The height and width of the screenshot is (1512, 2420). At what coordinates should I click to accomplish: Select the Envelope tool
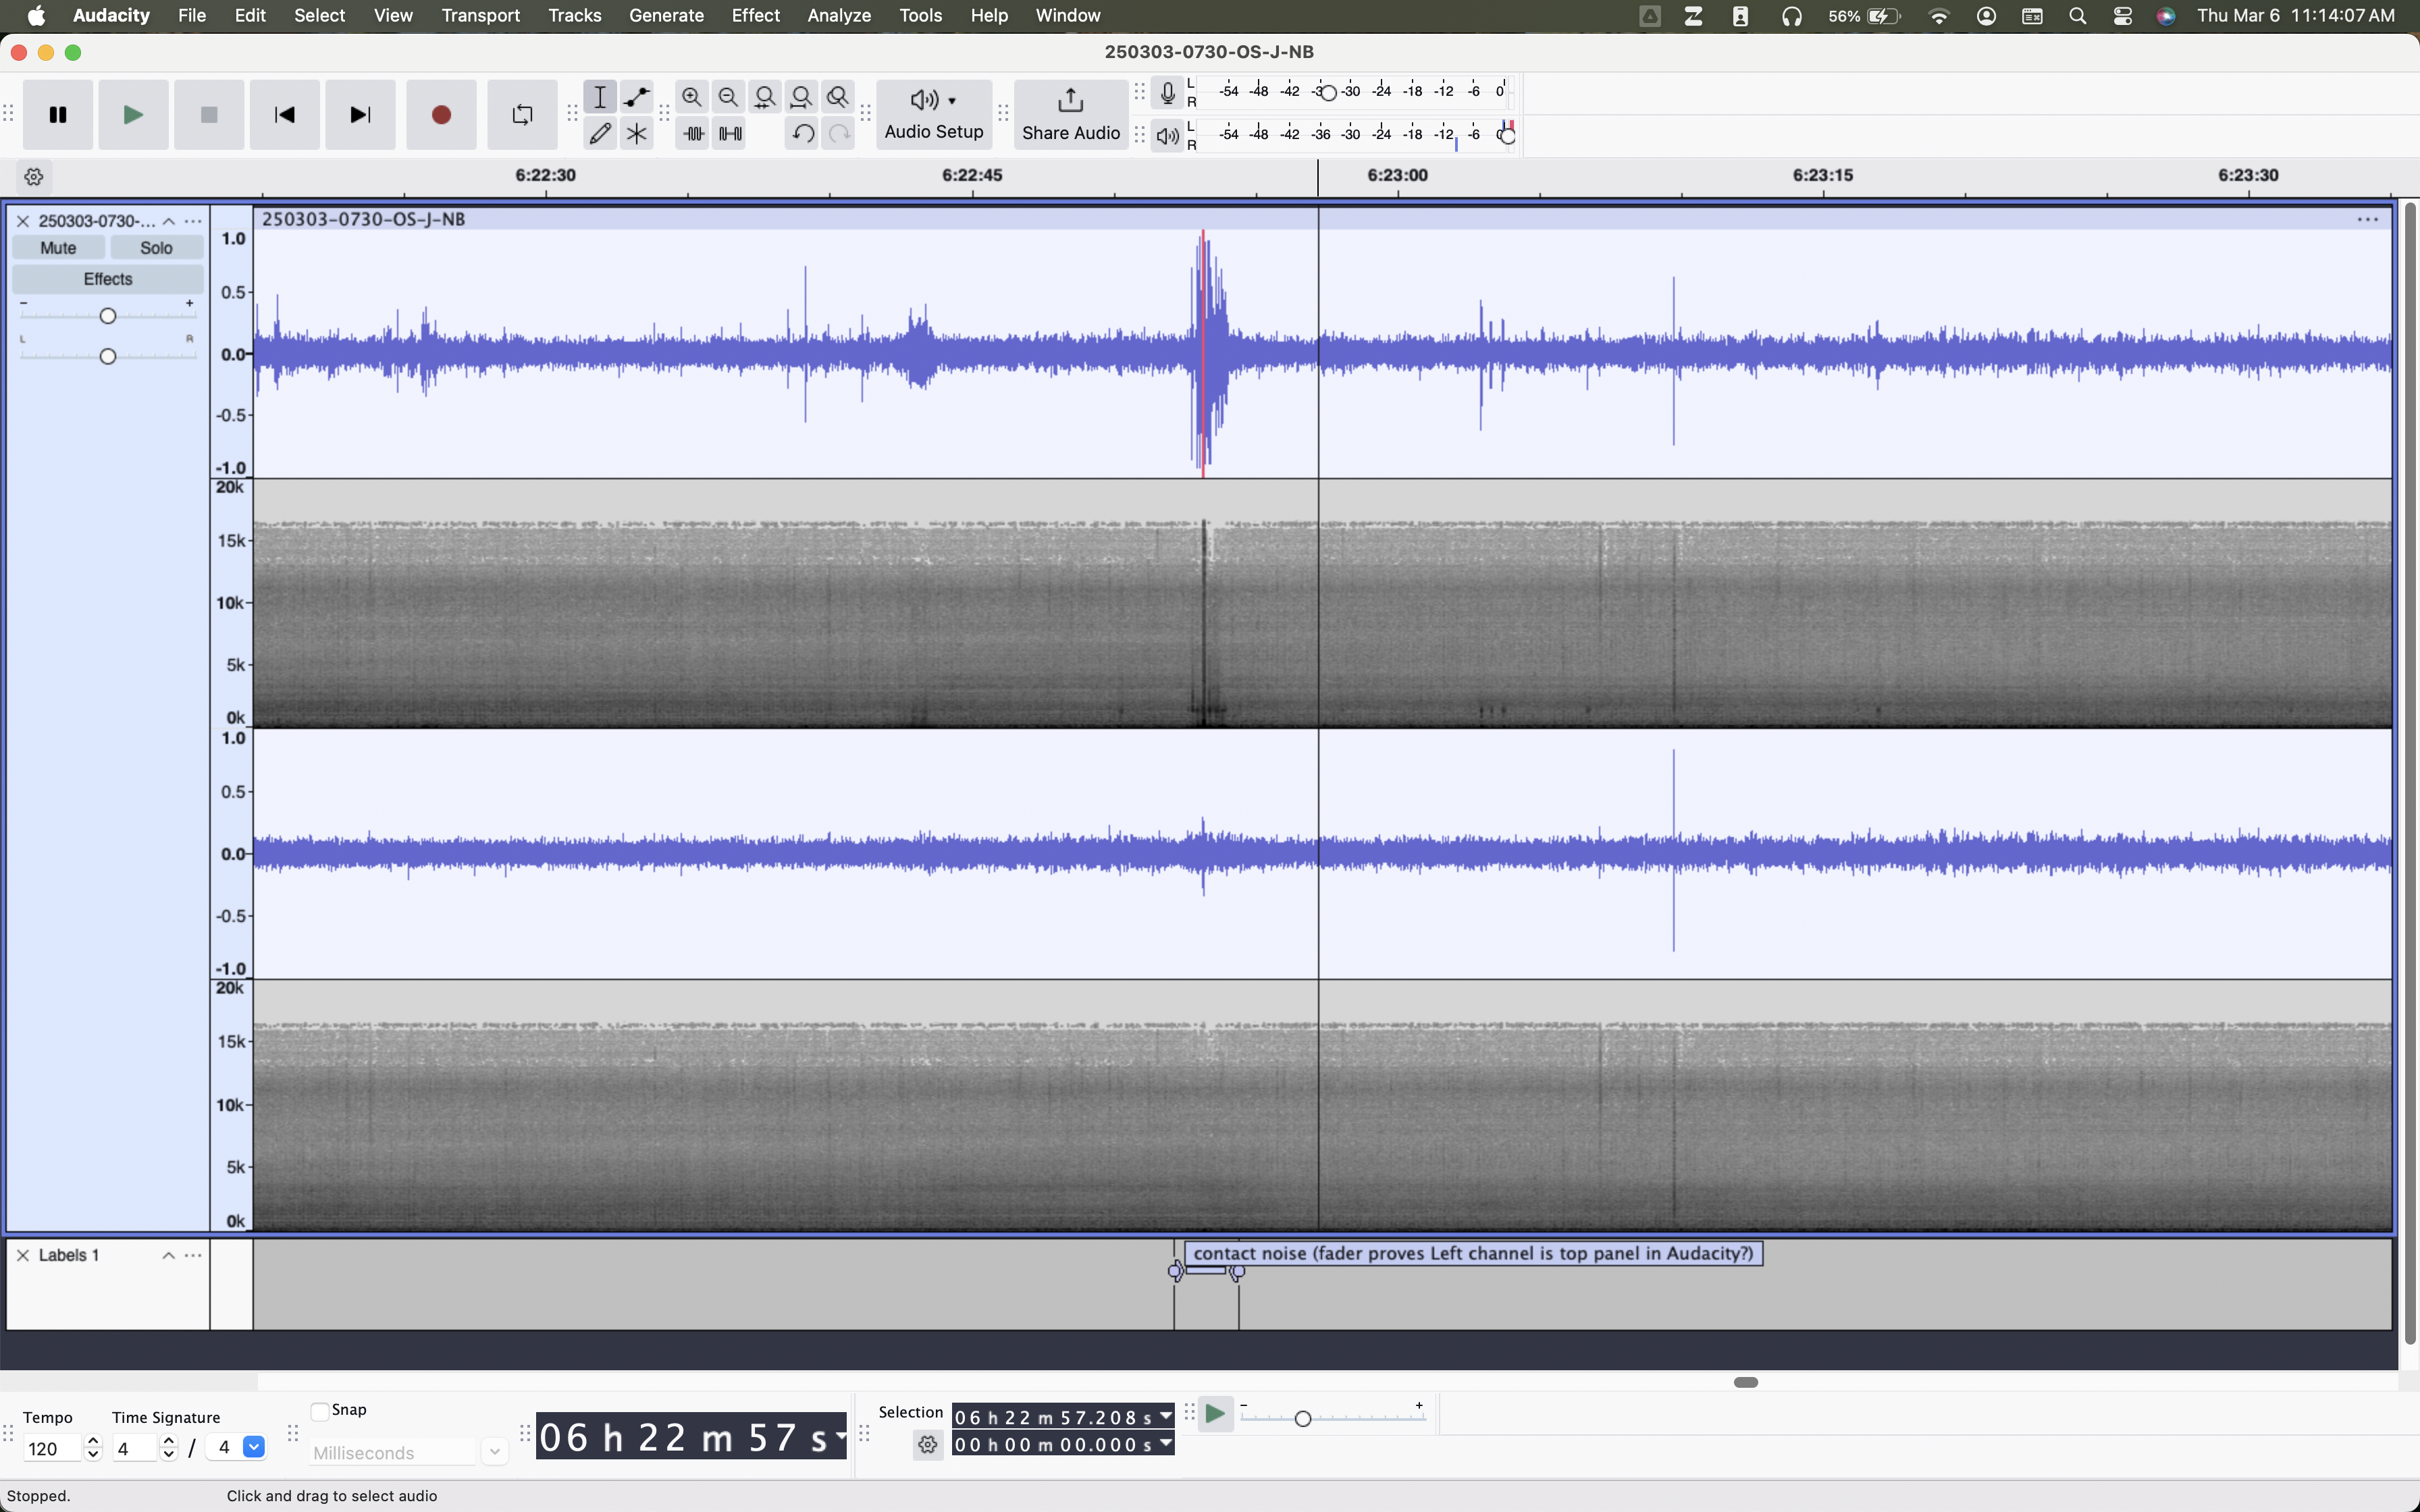click(x=636, y=97)
